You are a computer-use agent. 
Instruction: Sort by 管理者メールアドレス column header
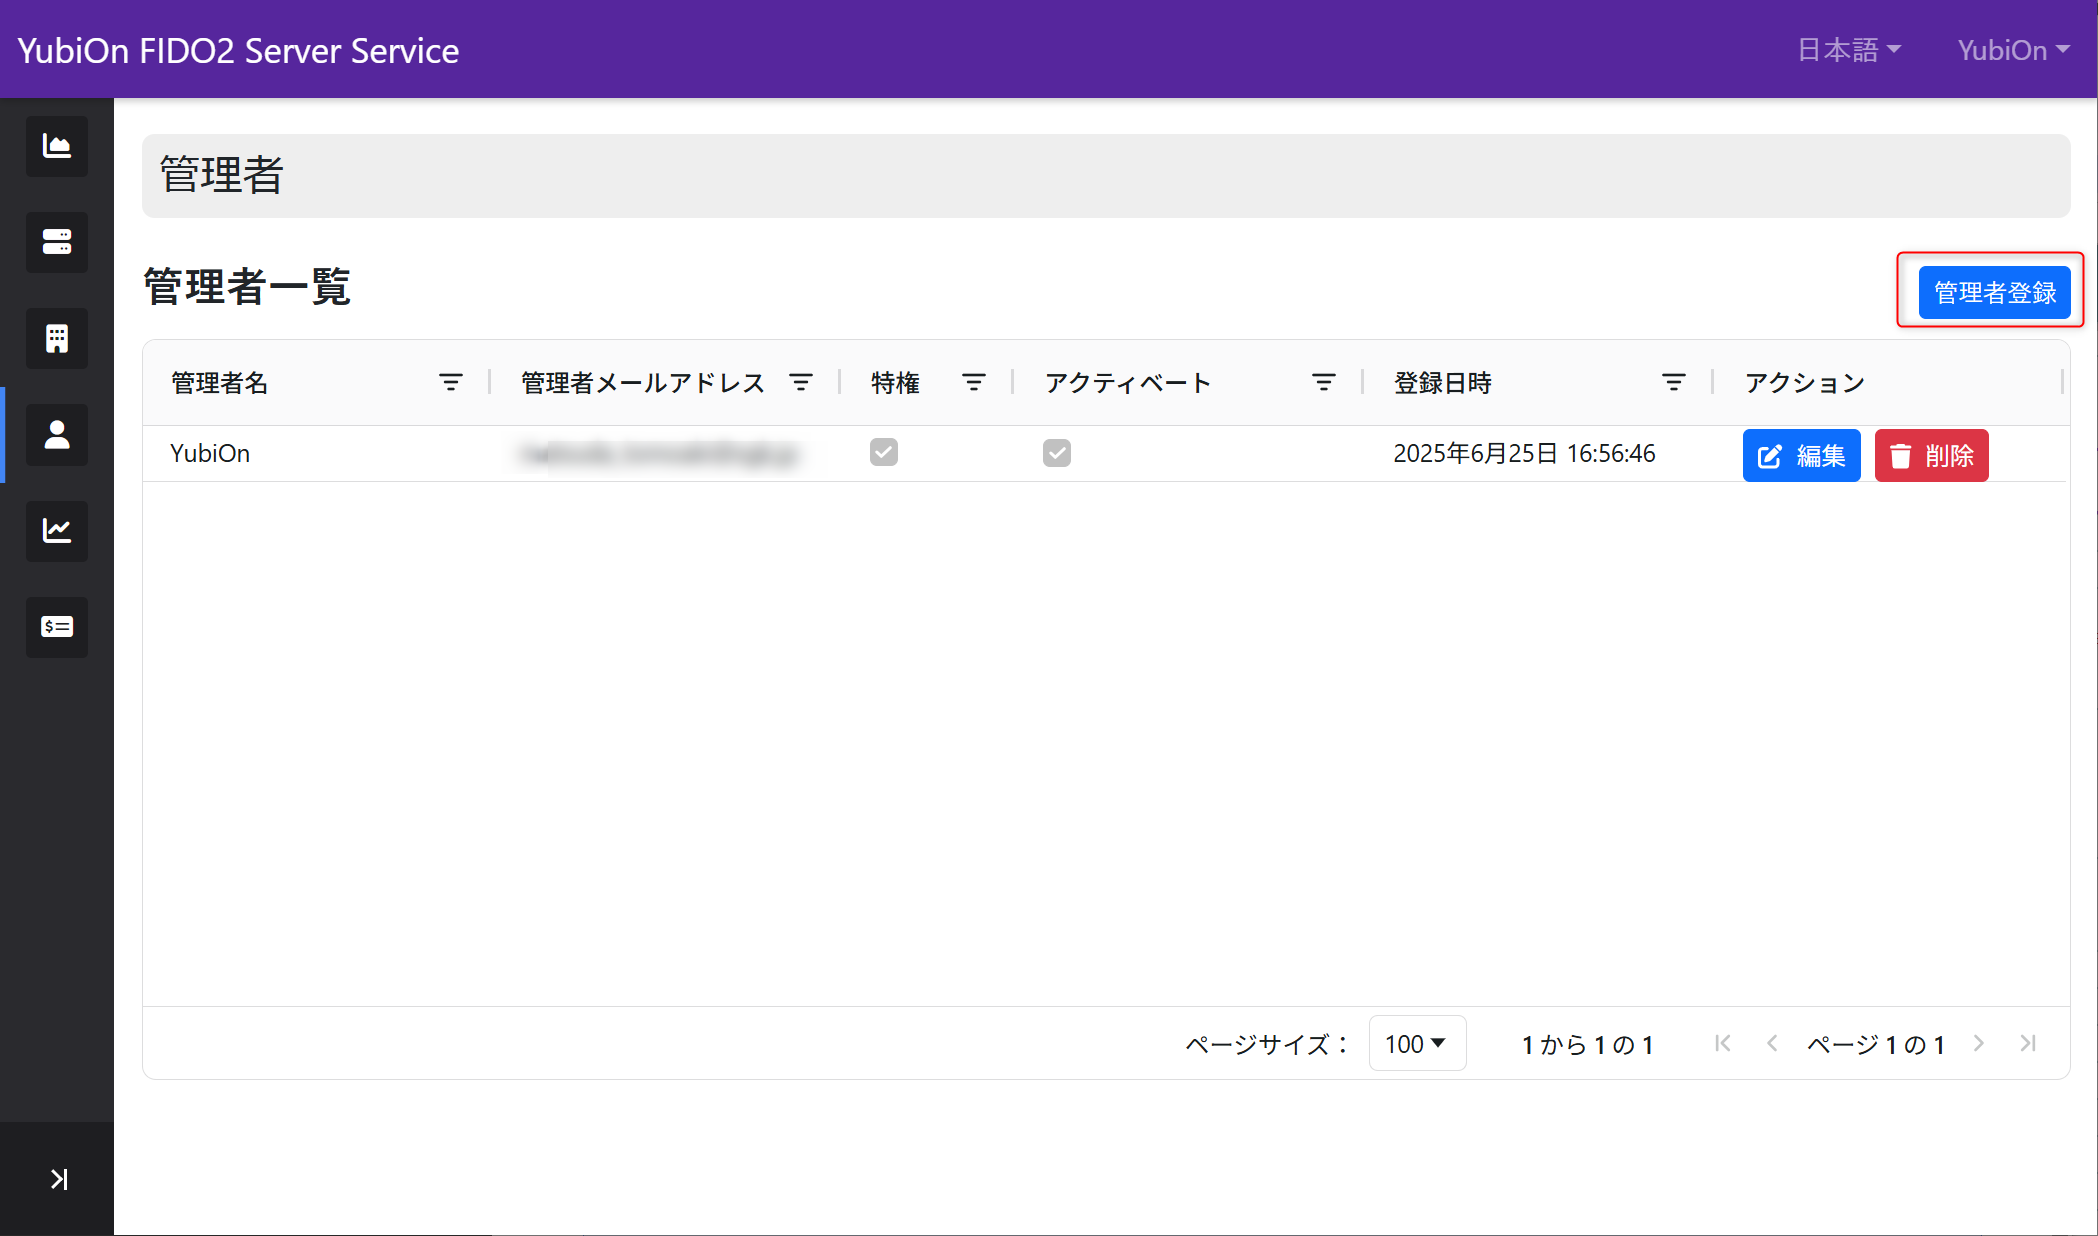[x=642, y=383]
